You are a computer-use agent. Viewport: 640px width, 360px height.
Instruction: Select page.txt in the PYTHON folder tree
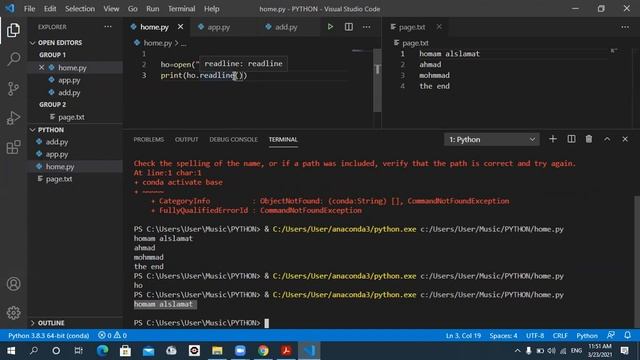pyautogui.click(x=59, y=179)
